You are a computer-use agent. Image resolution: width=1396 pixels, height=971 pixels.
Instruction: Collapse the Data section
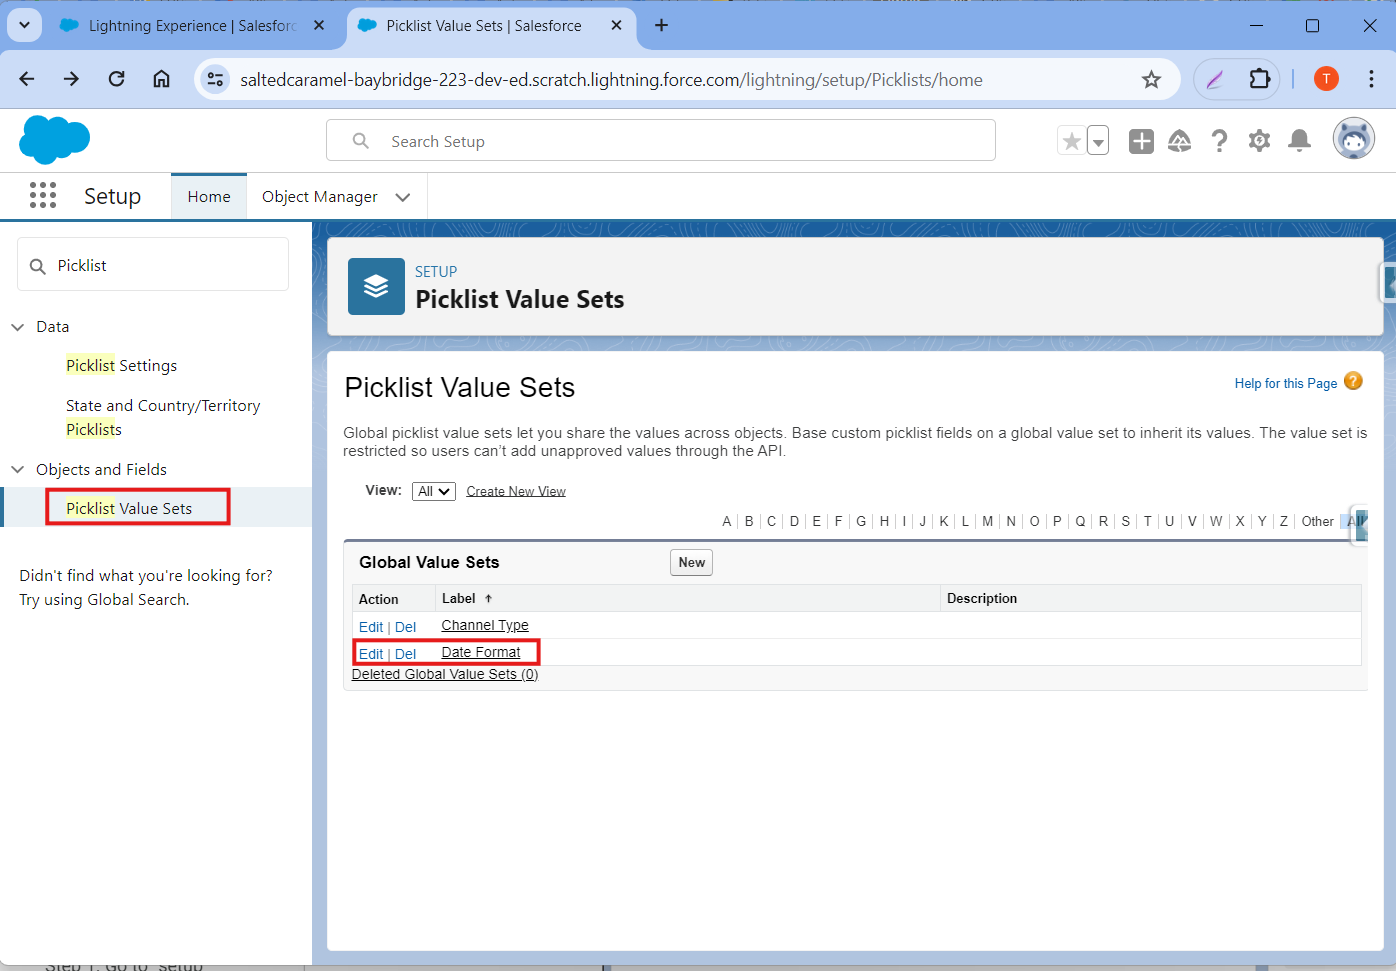coord(18,327)
